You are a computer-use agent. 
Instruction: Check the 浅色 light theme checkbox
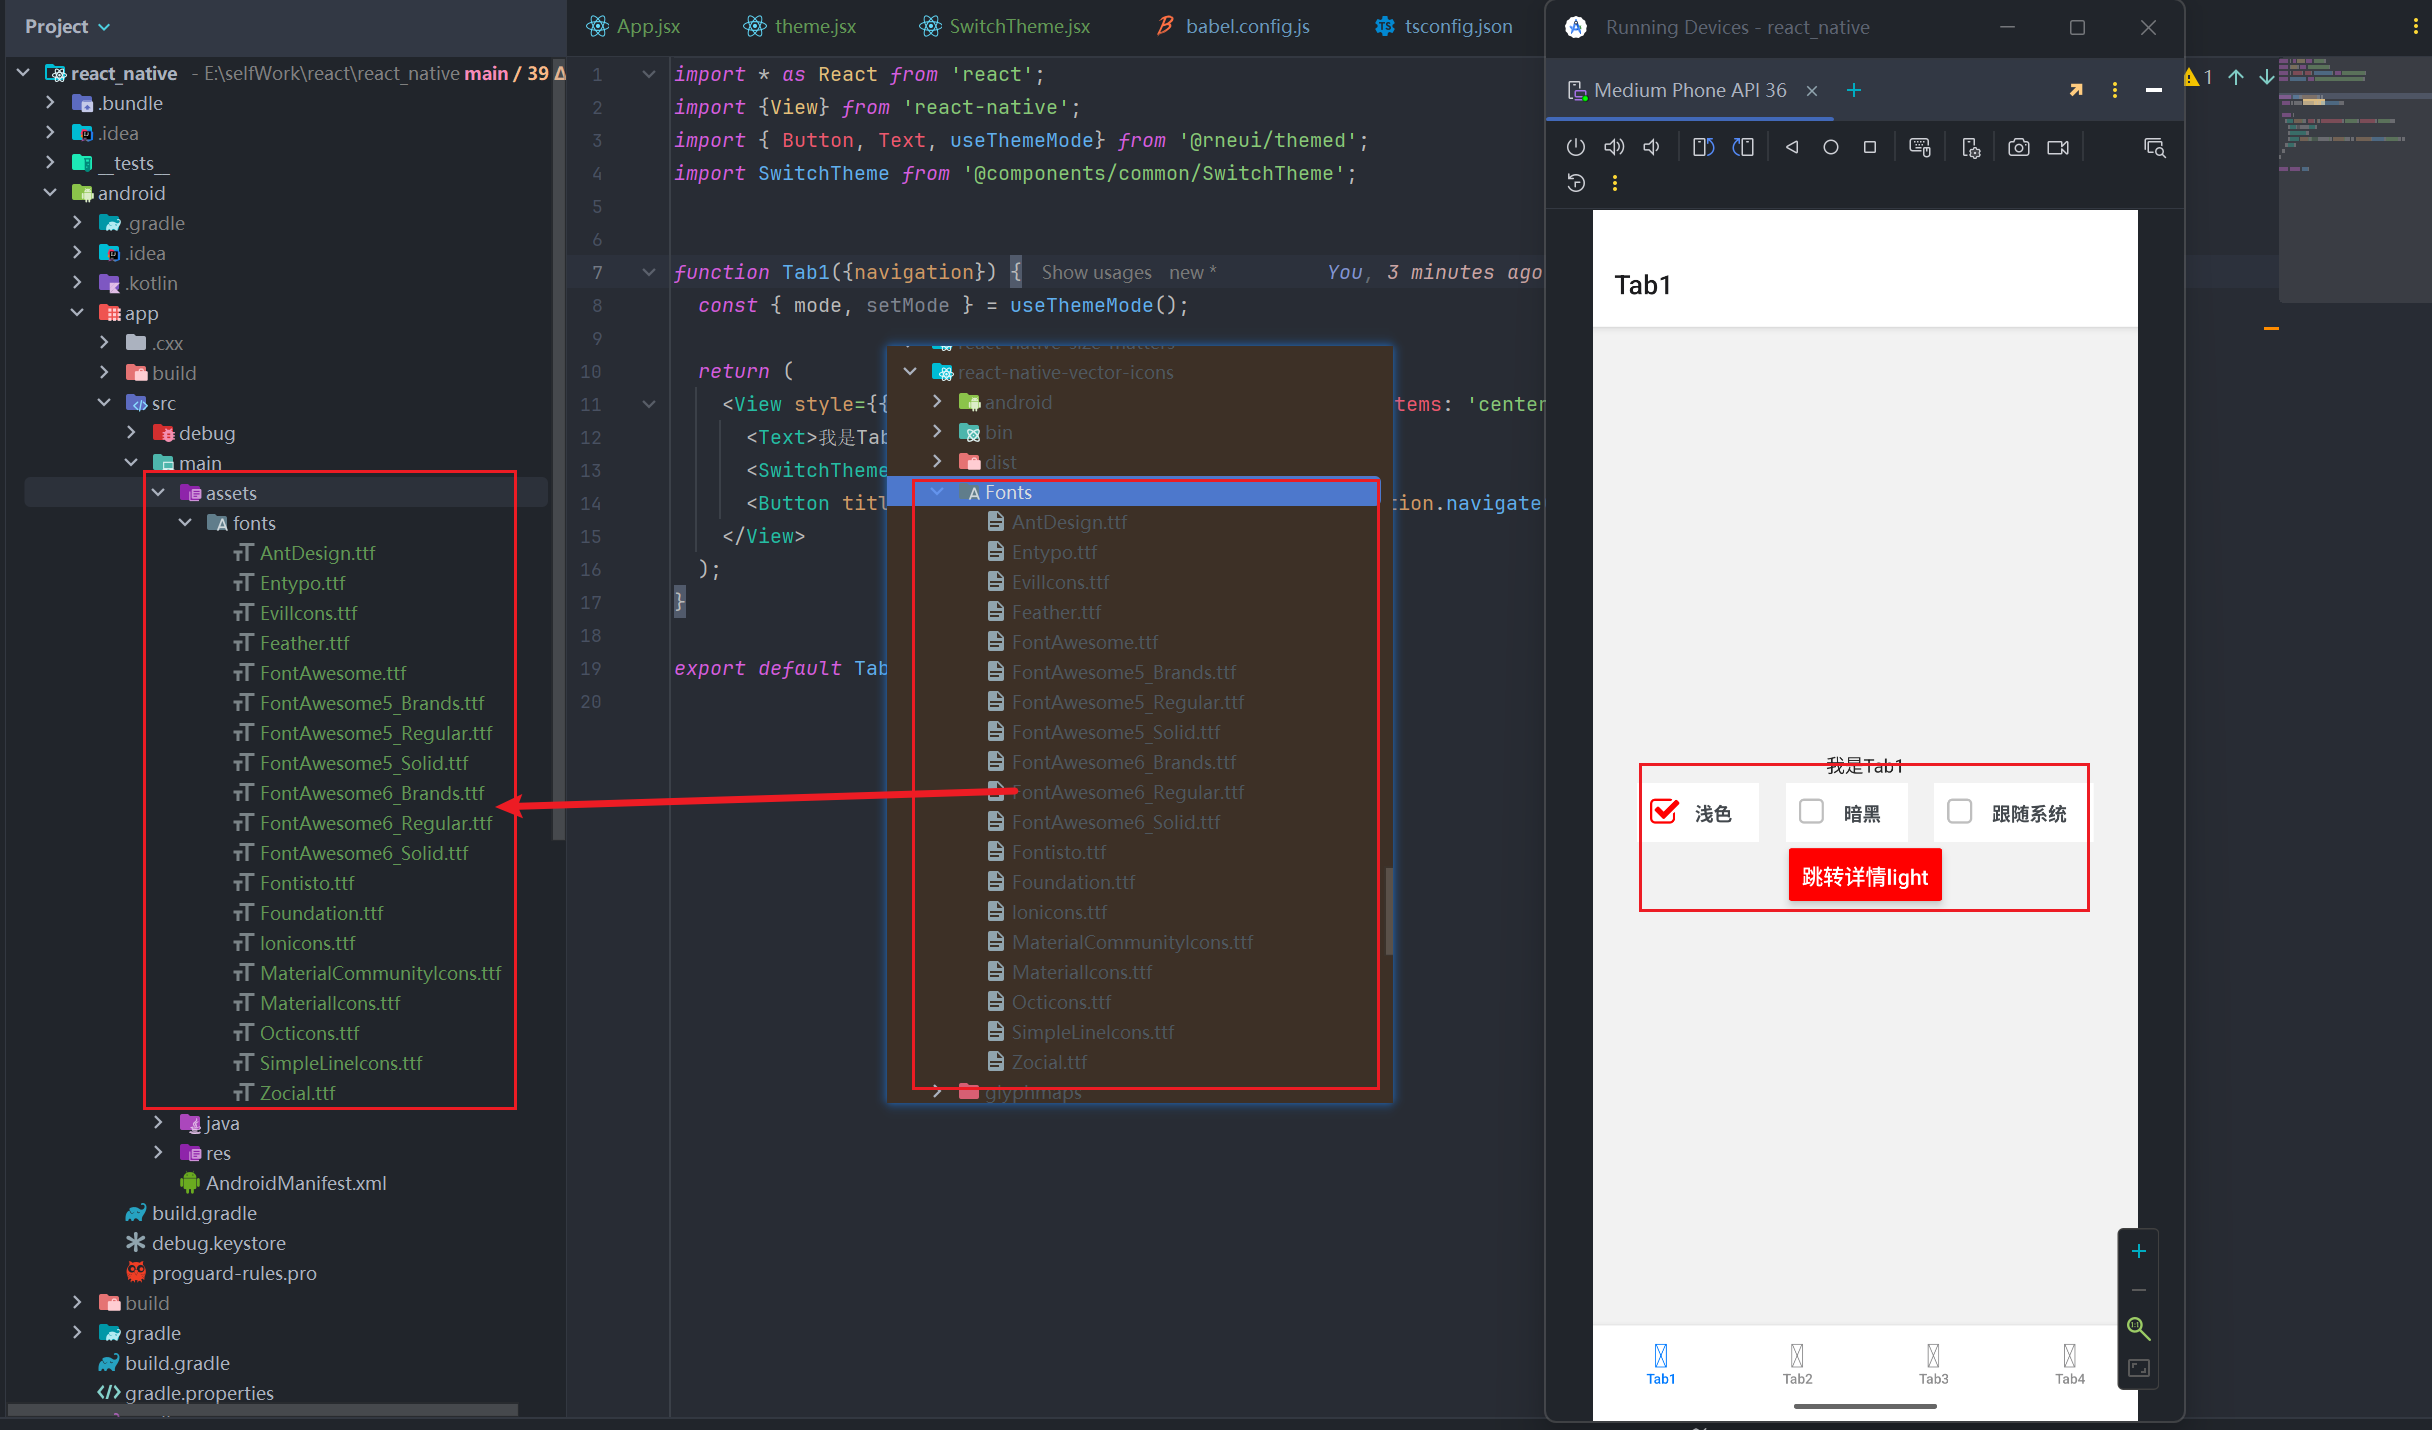1664,811
